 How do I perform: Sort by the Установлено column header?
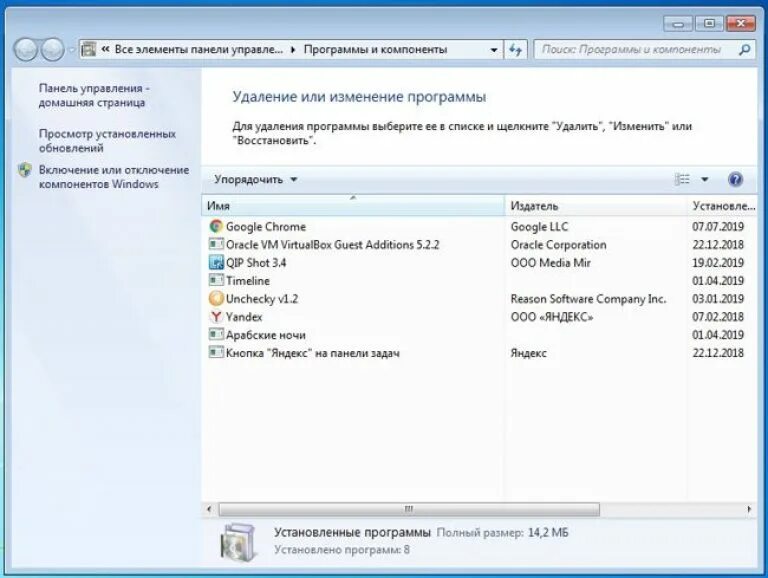point(722,206)
